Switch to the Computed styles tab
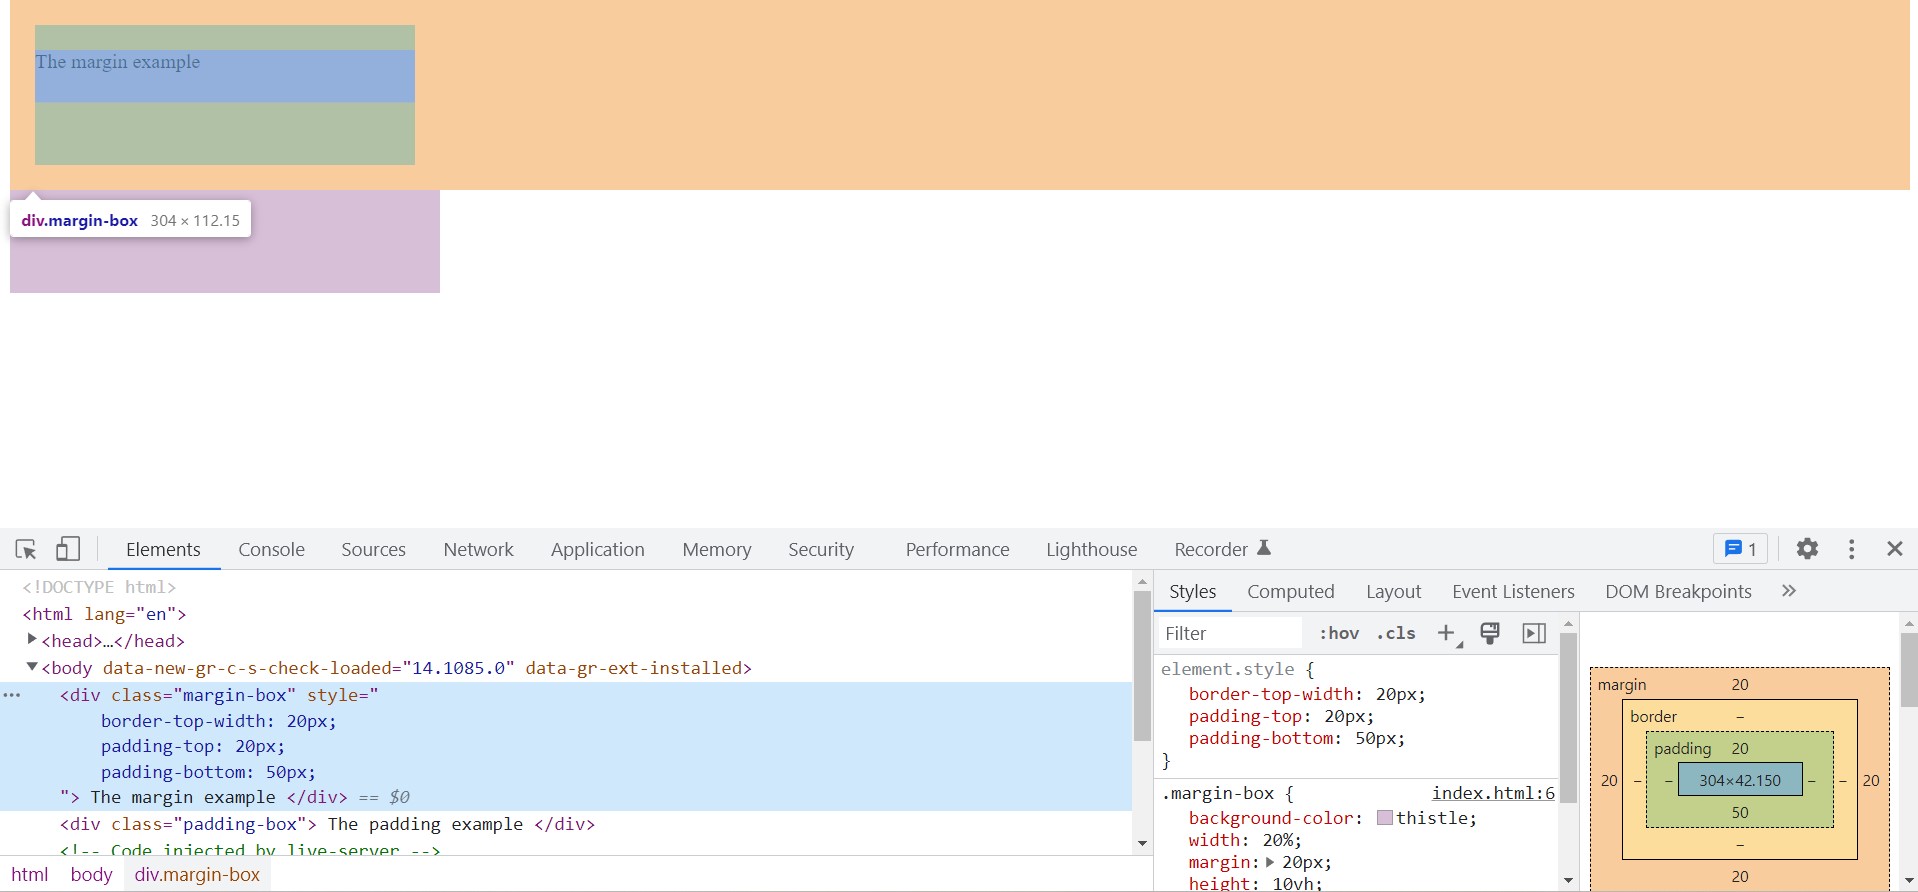Screen dimensions: 1918x892 pyautogui.click(x=1290, y=591)
